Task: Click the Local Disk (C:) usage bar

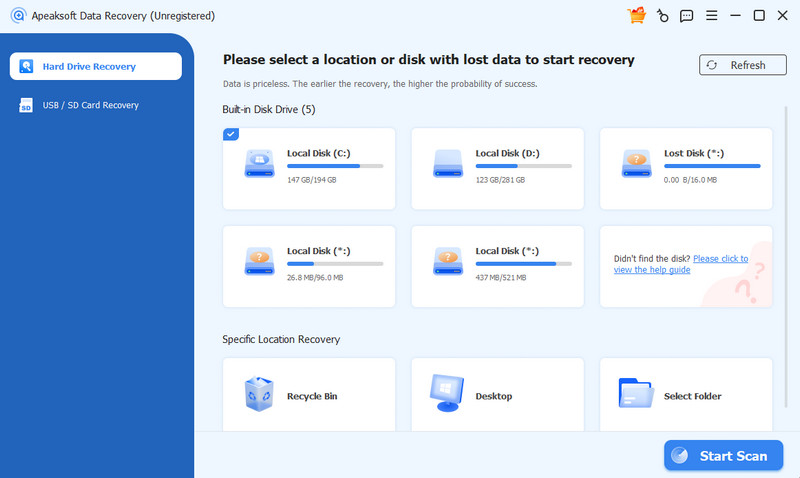Action: (335, 166)
